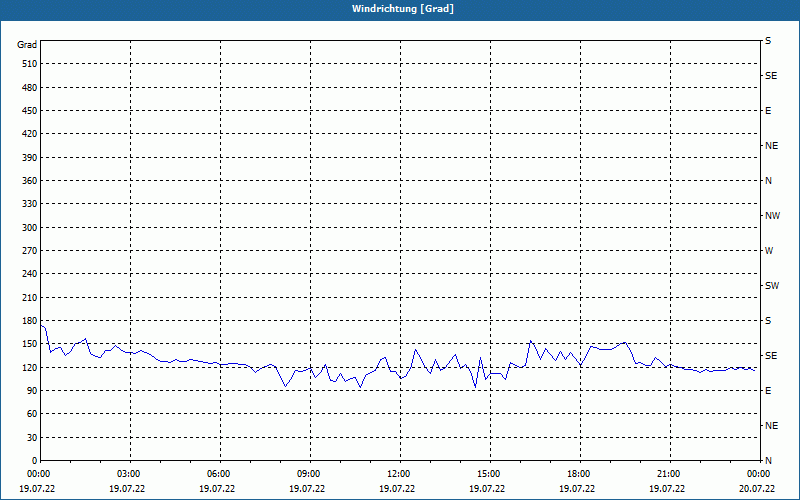This screenshot has height=500, width=800.
Task: Select the 150 y-axis tick label
Action: [29, 344]
